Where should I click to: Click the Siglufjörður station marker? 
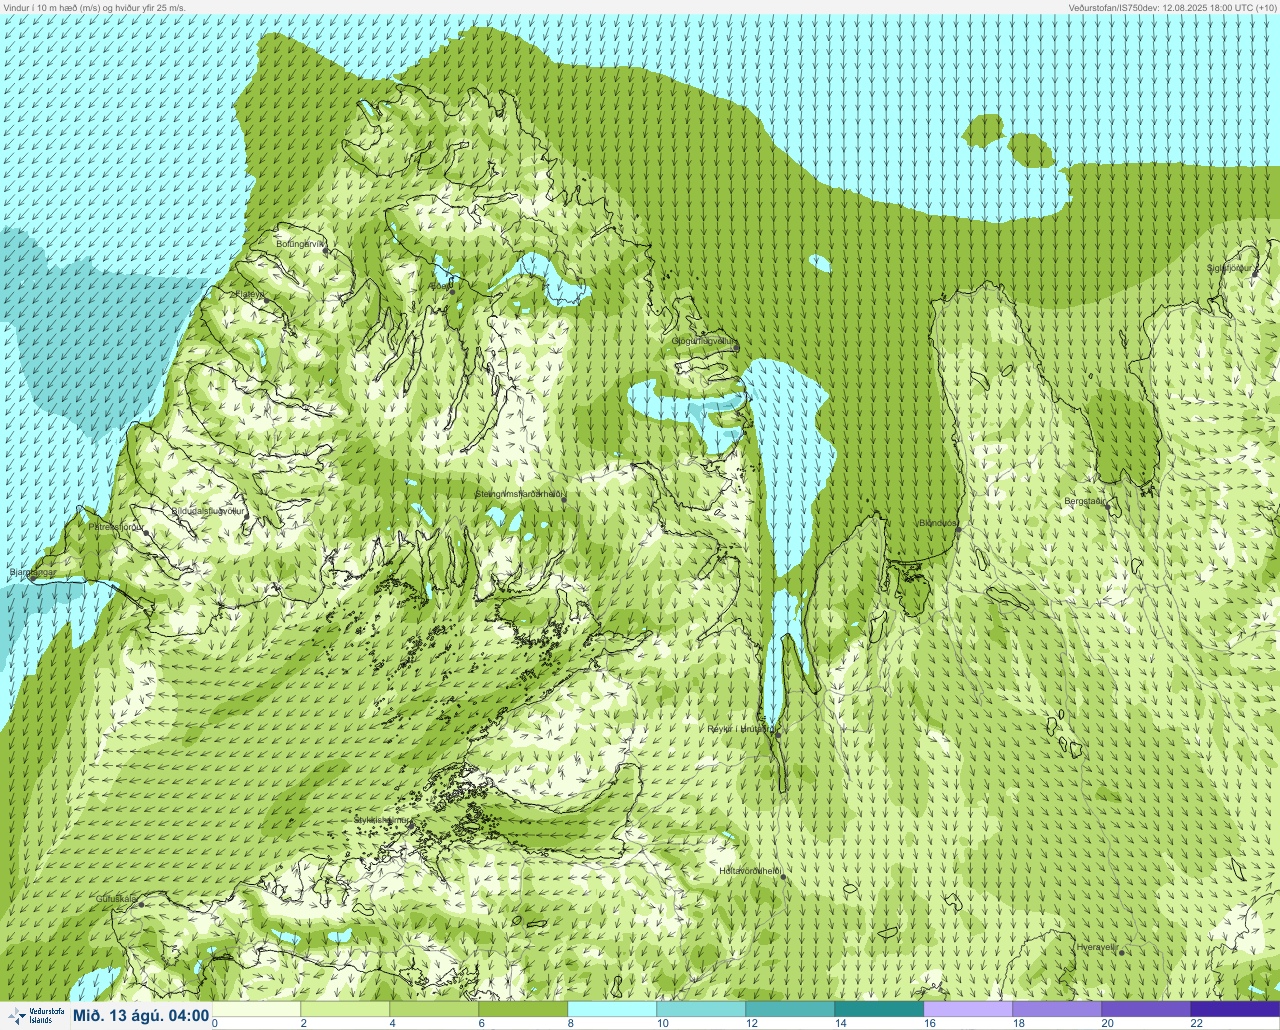(1255, 273)
